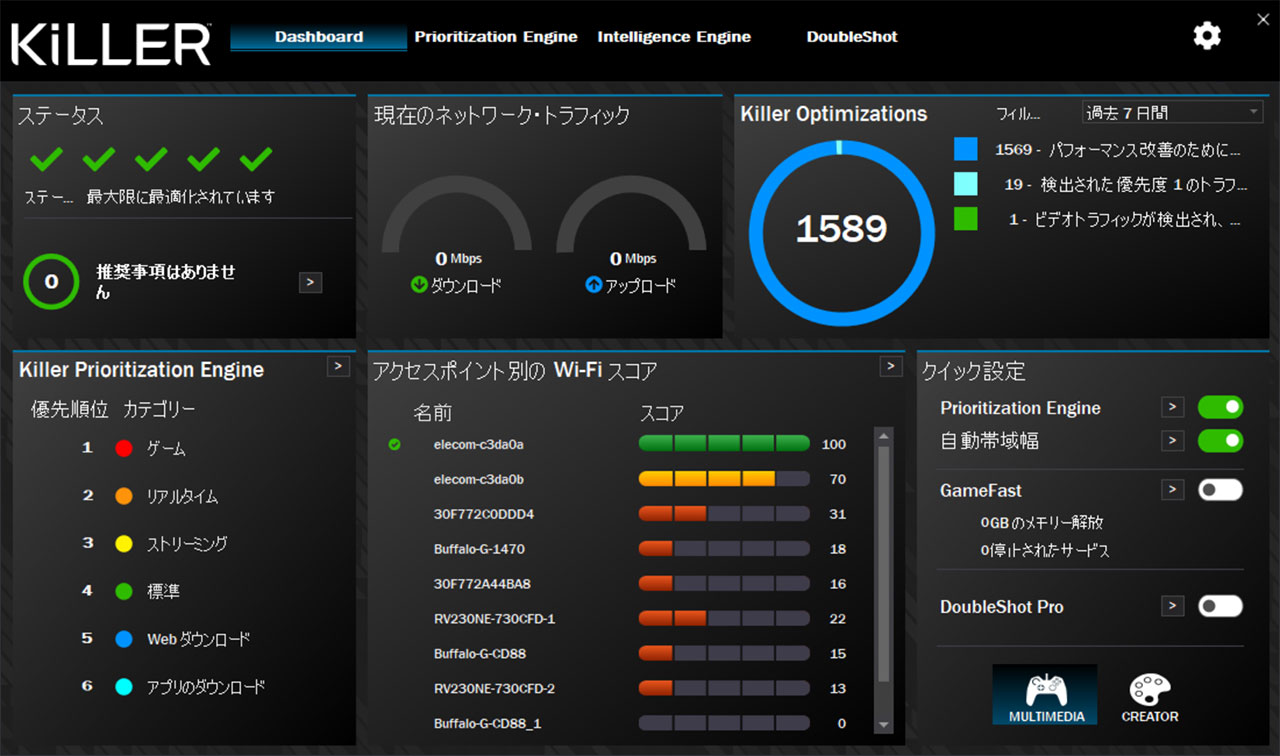Select the 30F772C0DDD4 access point
The image size is (1280, 756).
click(x=484, y=514)
